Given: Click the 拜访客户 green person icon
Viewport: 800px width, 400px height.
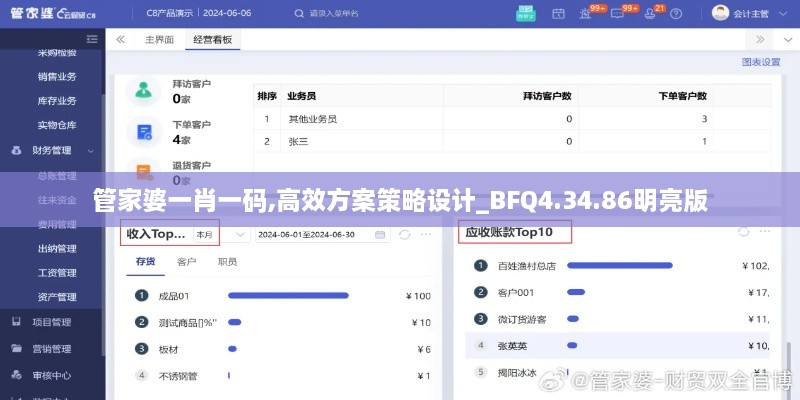Looking at the screenshot, I should pyautogui.click(x=144, y=91).
